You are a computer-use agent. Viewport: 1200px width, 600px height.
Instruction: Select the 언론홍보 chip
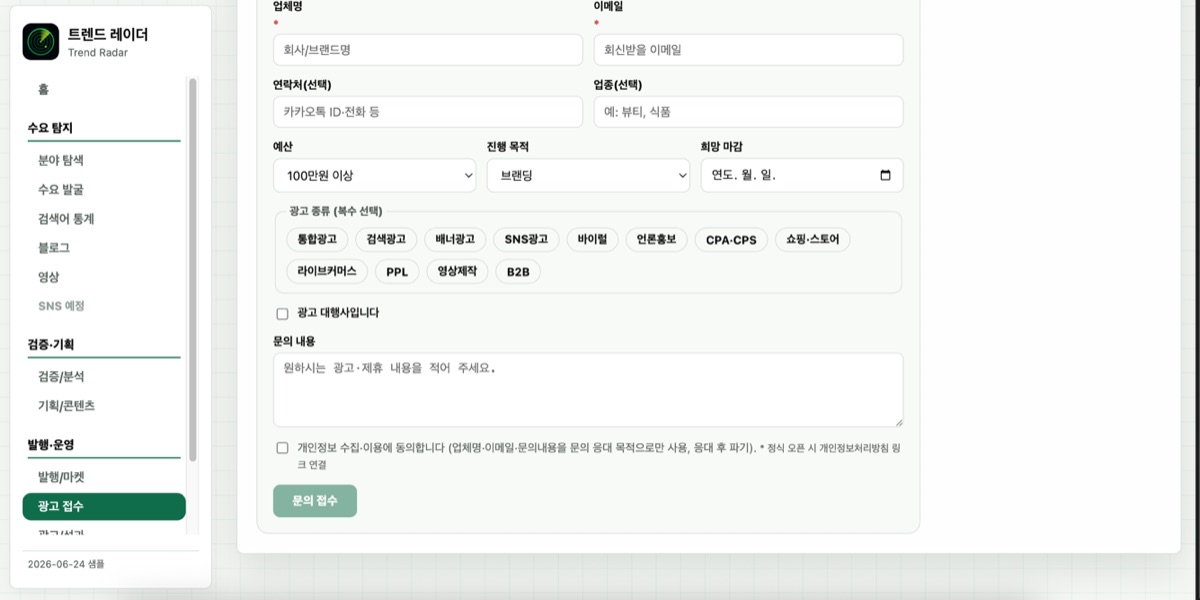[x=657, y=240]
